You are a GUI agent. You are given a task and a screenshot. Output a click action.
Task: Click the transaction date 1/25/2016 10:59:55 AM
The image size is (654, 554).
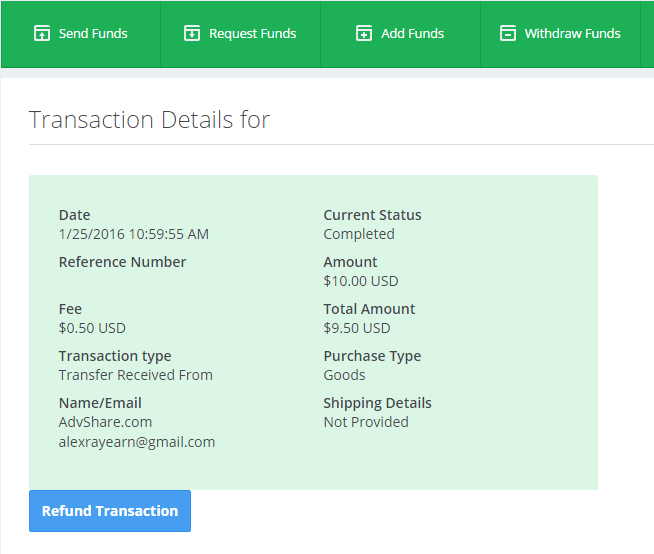(134, 234)
